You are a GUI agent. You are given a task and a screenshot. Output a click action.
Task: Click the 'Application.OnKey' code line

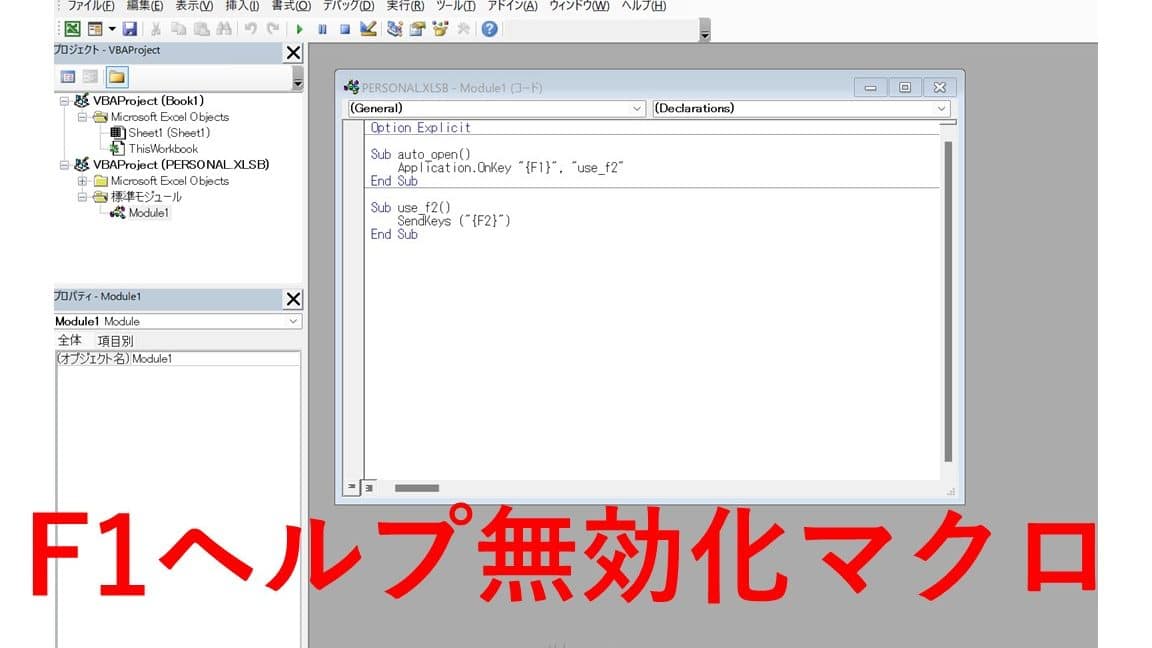(510, 168)
